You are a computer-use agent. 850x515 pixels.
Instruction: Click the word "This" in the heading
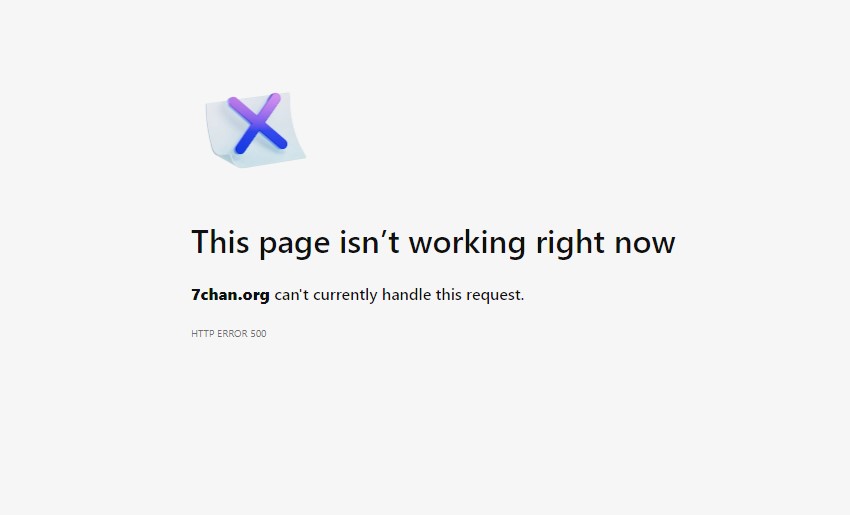pos(220,241)
